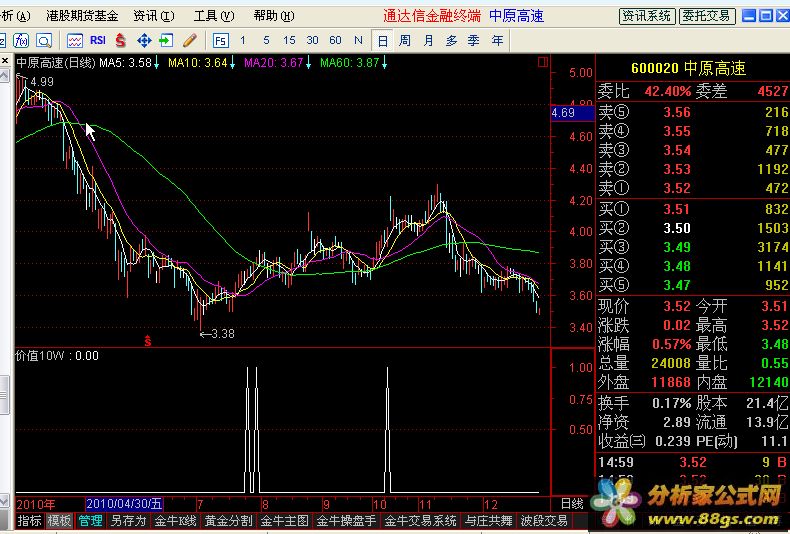Select the 年 yearly period
This screenshot has width=790, height=534.
[497, 40]
